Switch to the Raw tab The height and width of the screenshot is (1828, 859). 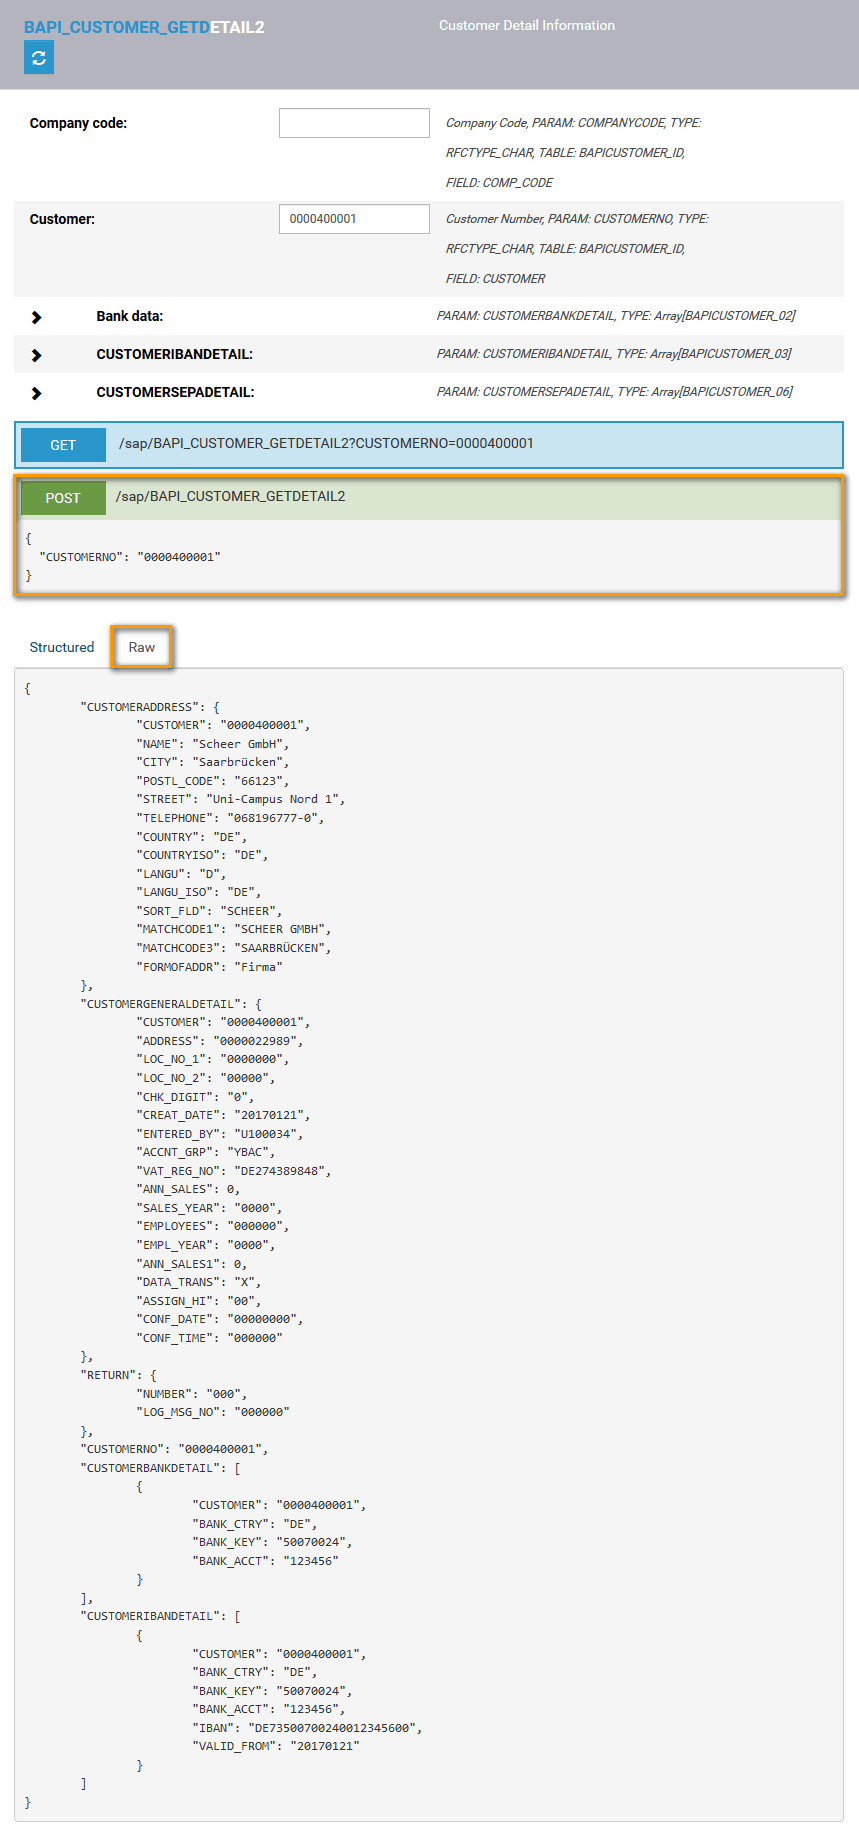(142, 647)
